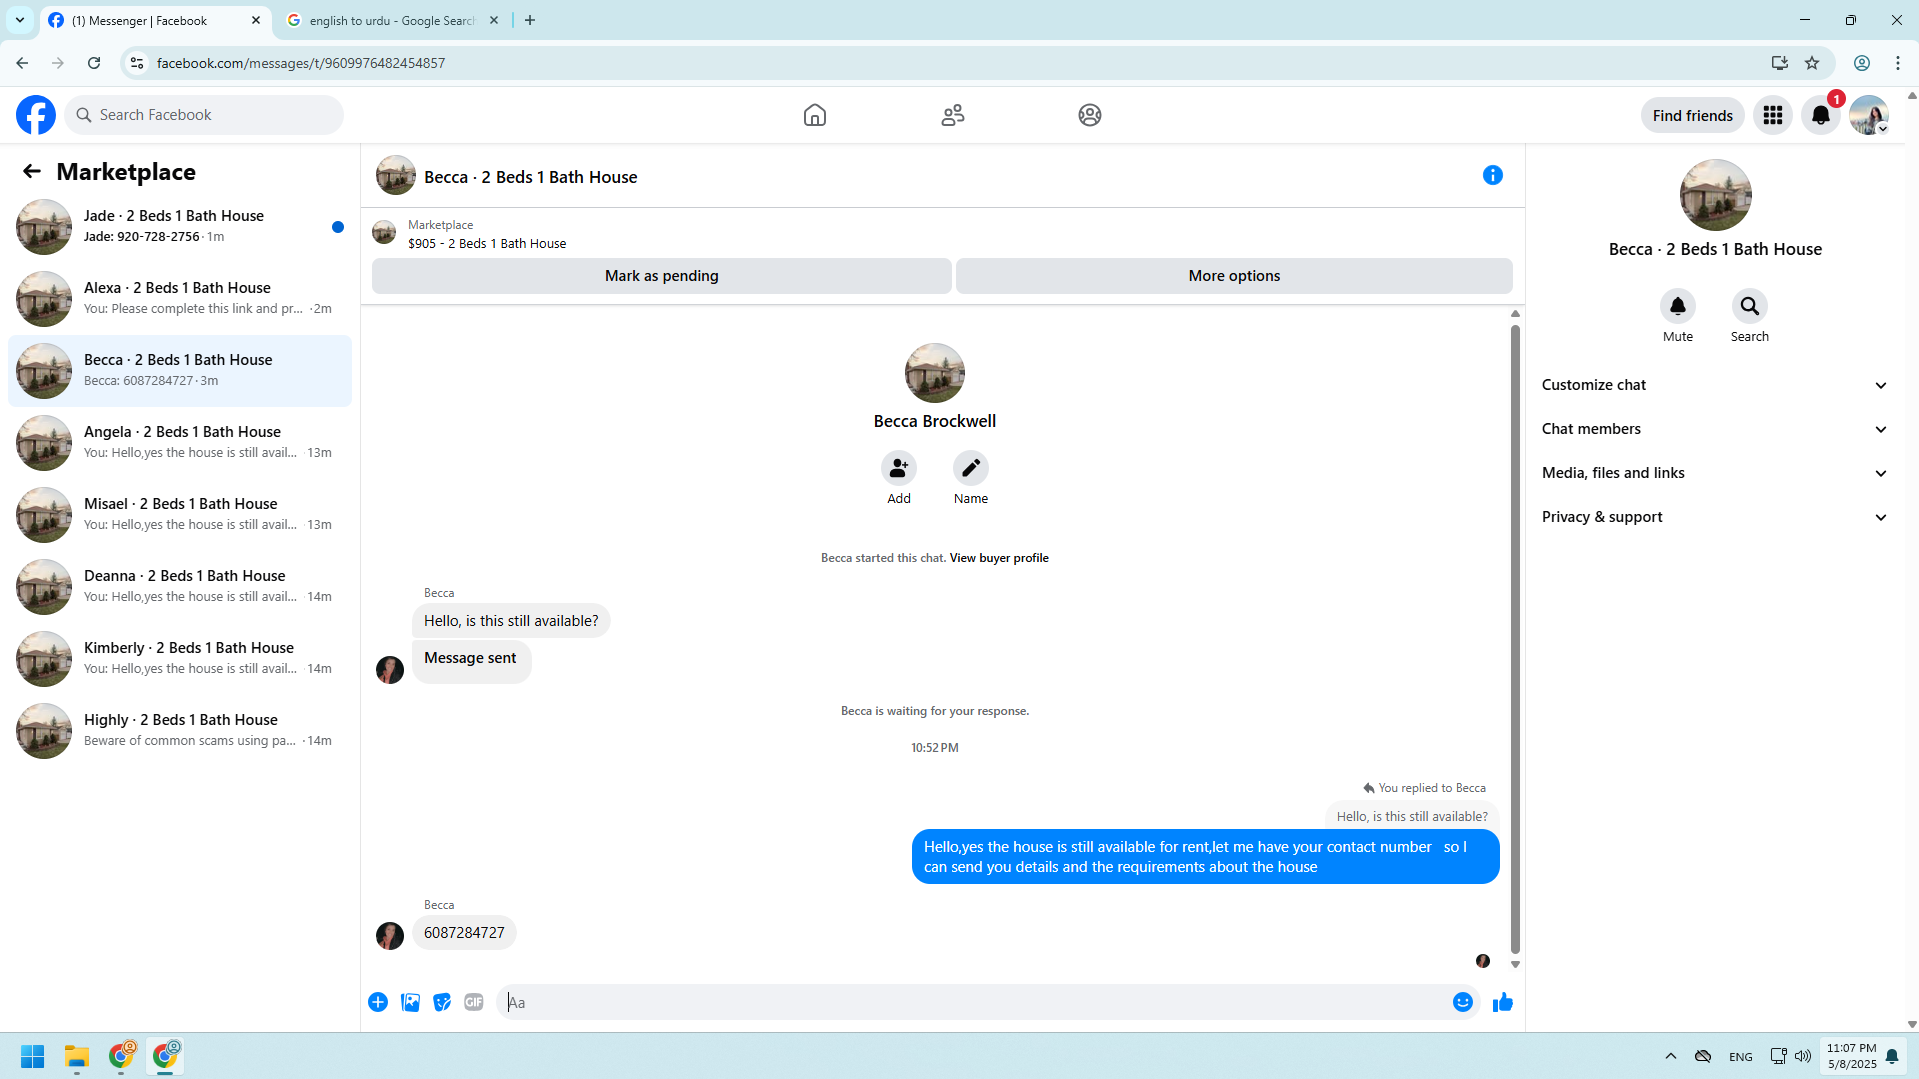Click the chat conversation scrollbar
The width and height of the screenshot is (1919, 1079).
[x=1515, y=640]
